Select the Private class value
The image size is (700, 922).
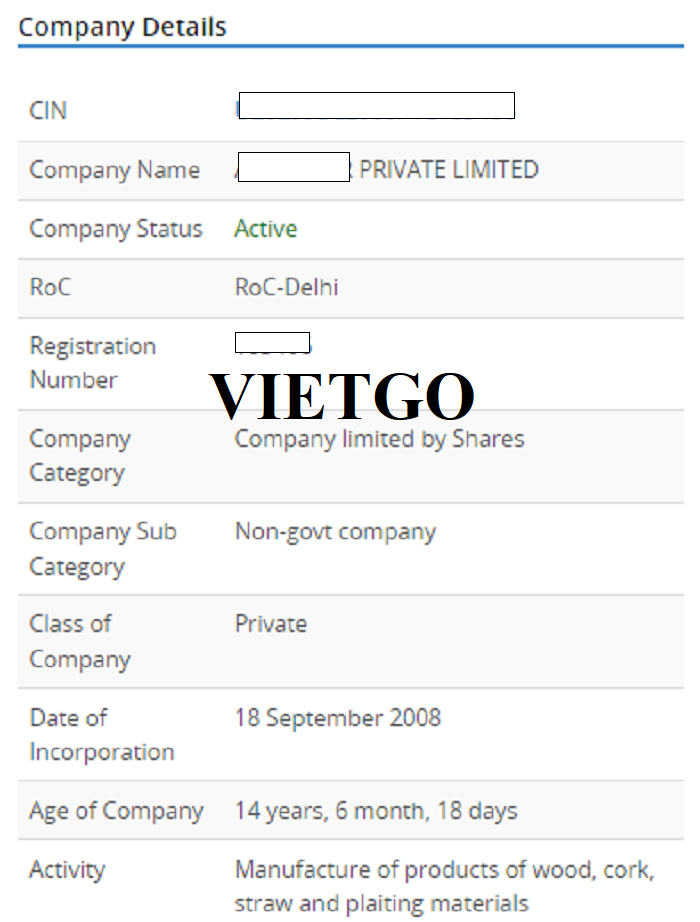271,624
